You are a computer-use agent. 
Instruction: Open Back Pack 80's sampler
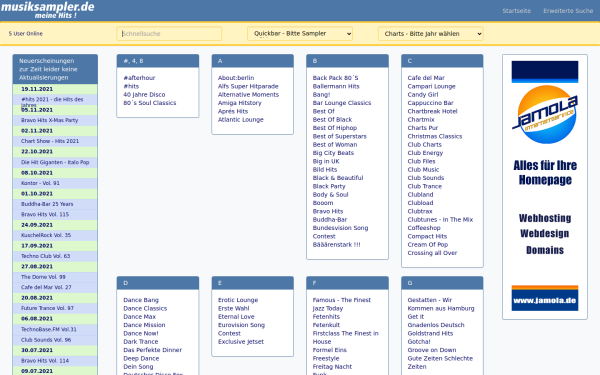pyautogui.click(x=336, y=78)
